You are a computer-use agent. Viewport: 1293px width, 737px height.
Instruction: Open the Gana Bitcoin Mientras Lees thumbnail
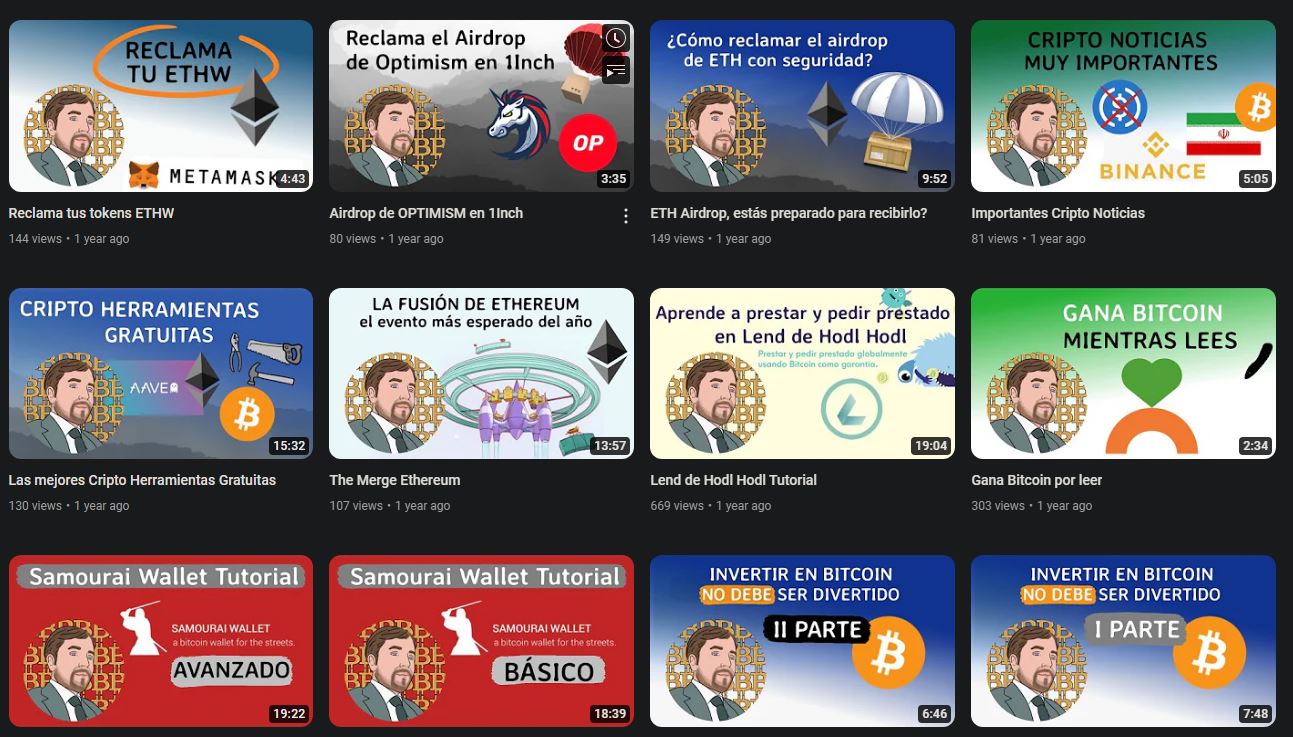[1123, 373]
